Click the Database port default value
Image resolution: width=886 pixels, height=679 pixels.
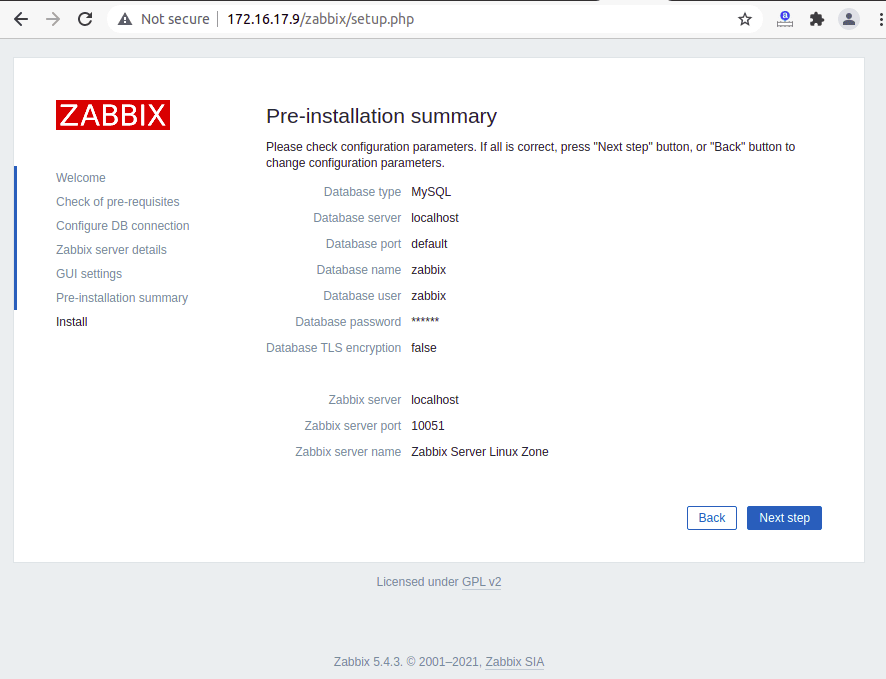coord(429,244)
